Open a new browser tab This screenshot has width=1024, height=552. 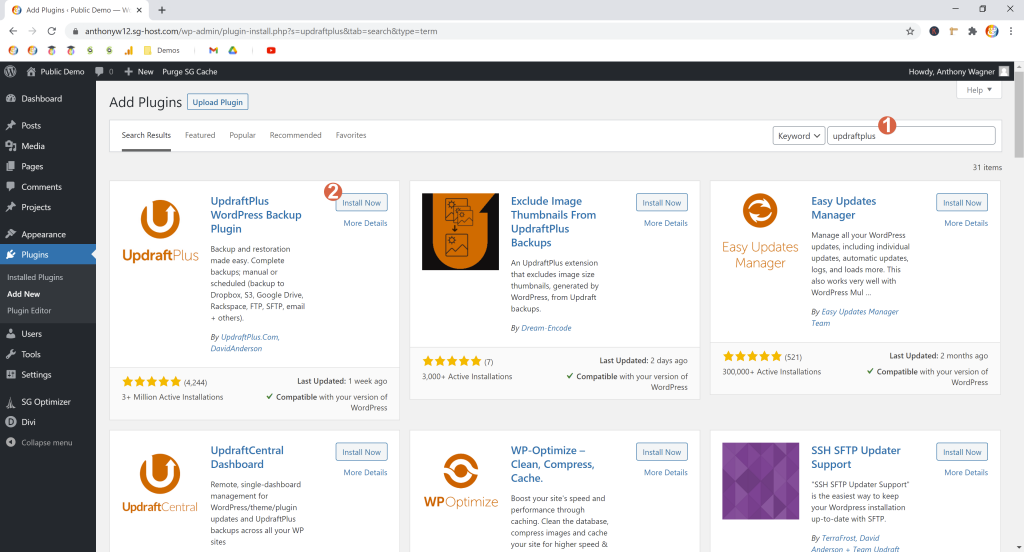162,10
